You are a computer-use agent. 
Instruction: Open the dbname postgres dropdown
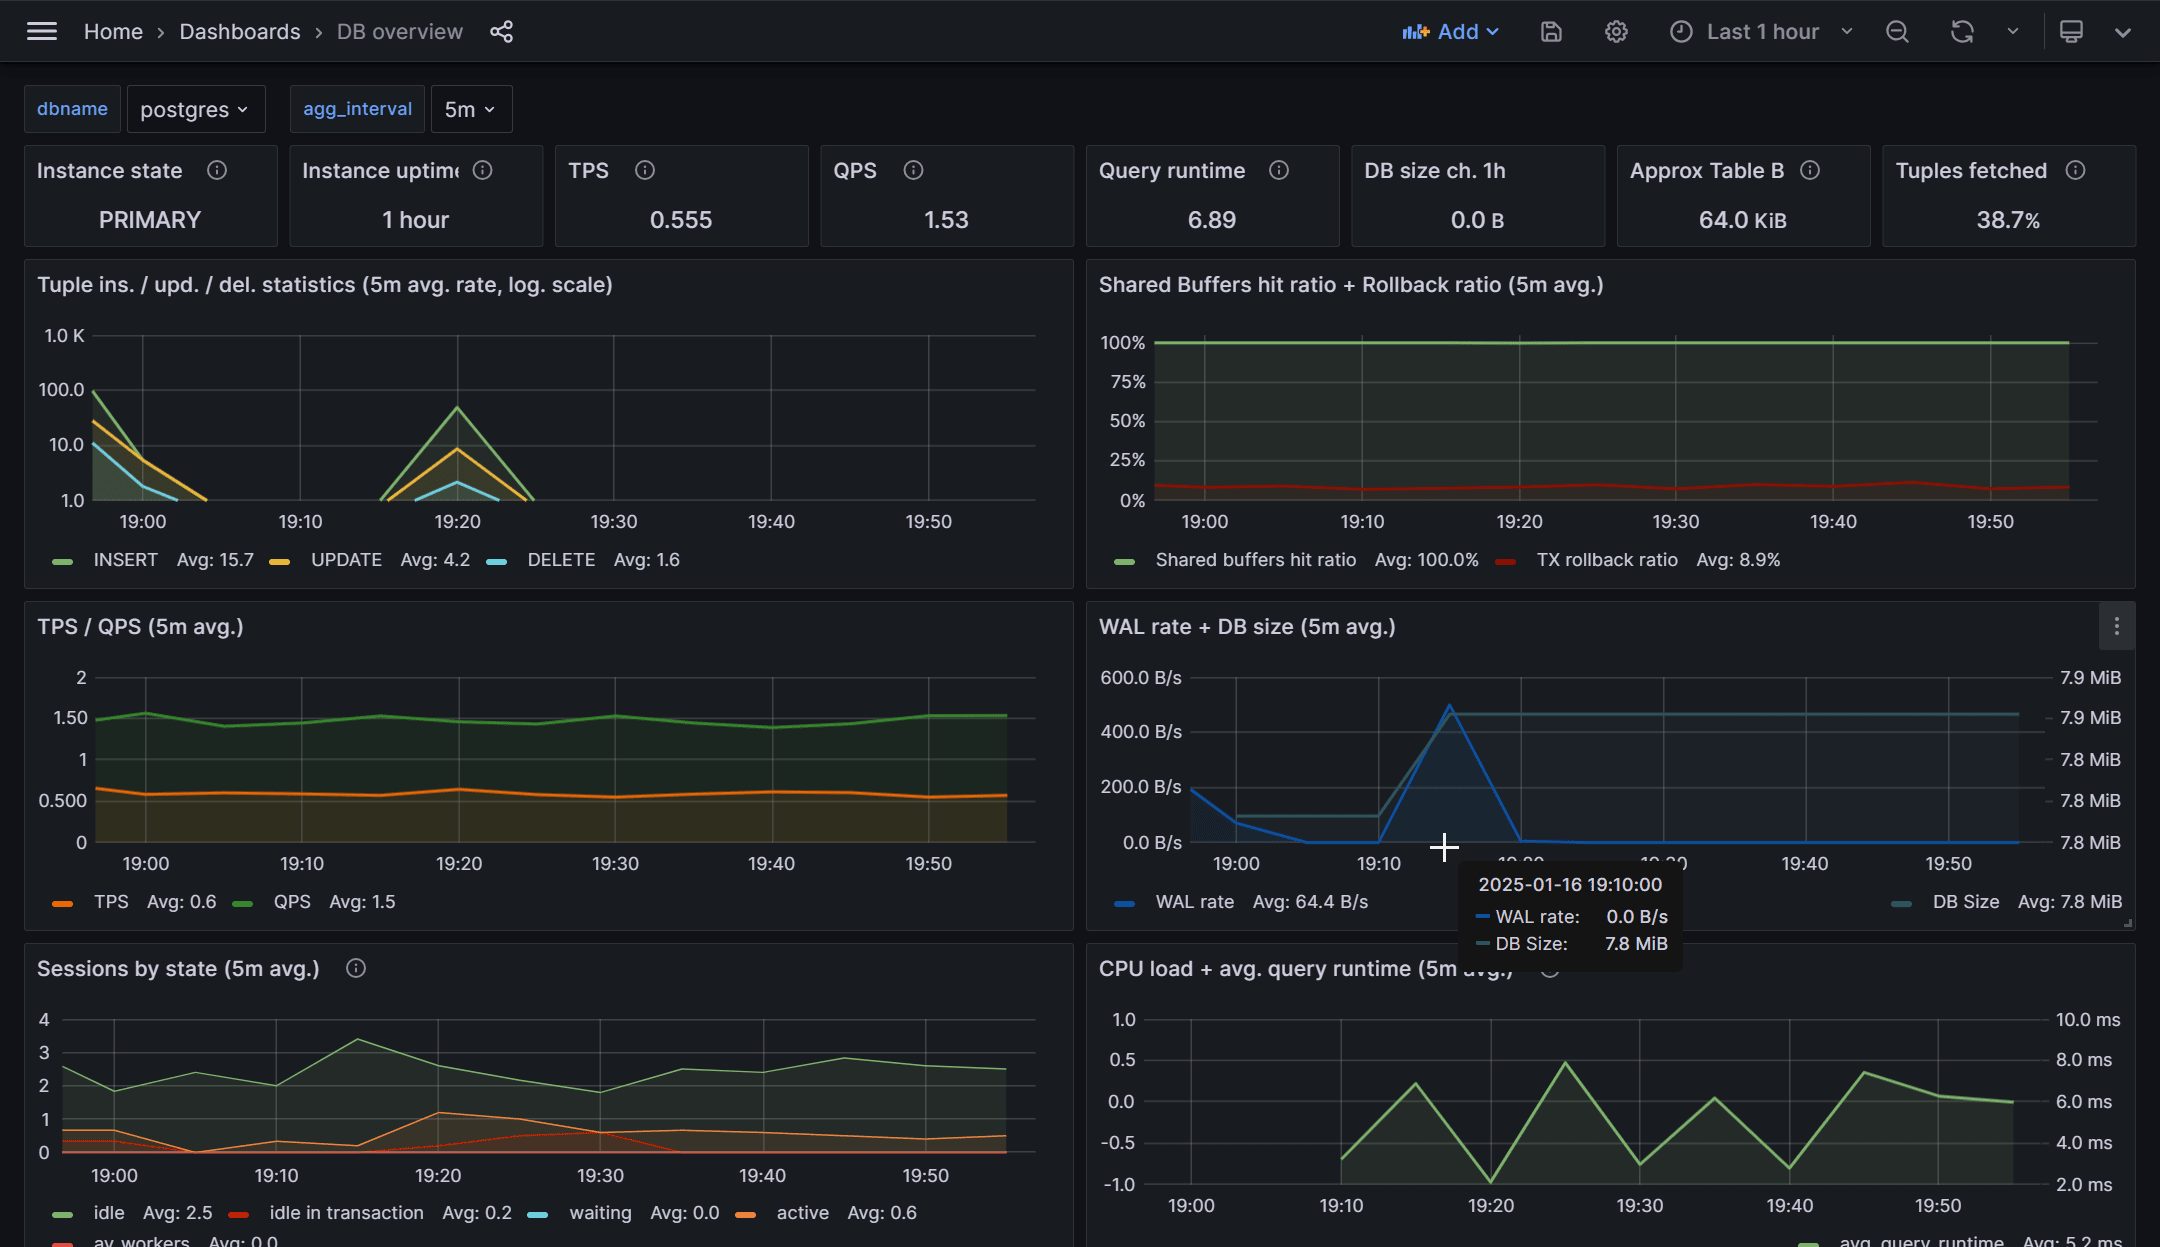195,110
